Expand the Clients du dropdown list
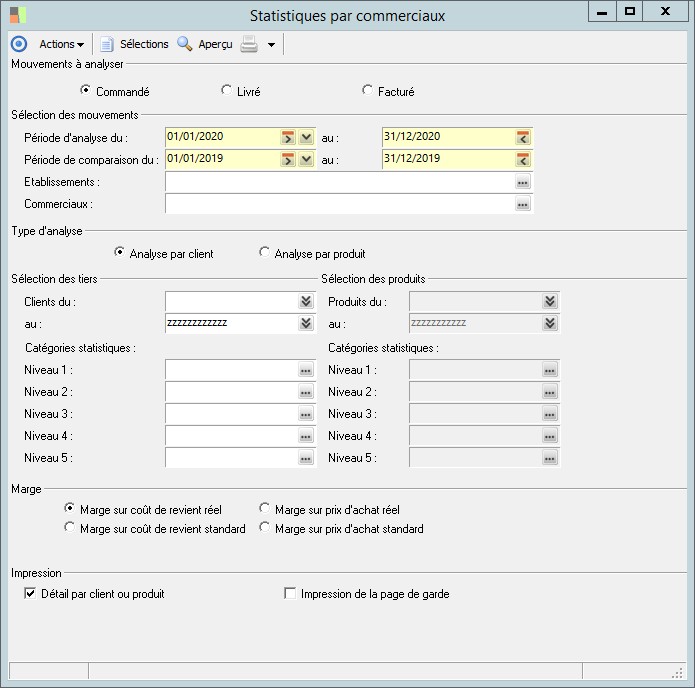Image resolution: width=695 pixels, height=688 pixels. pyautogui.click(x=305, y=301)
